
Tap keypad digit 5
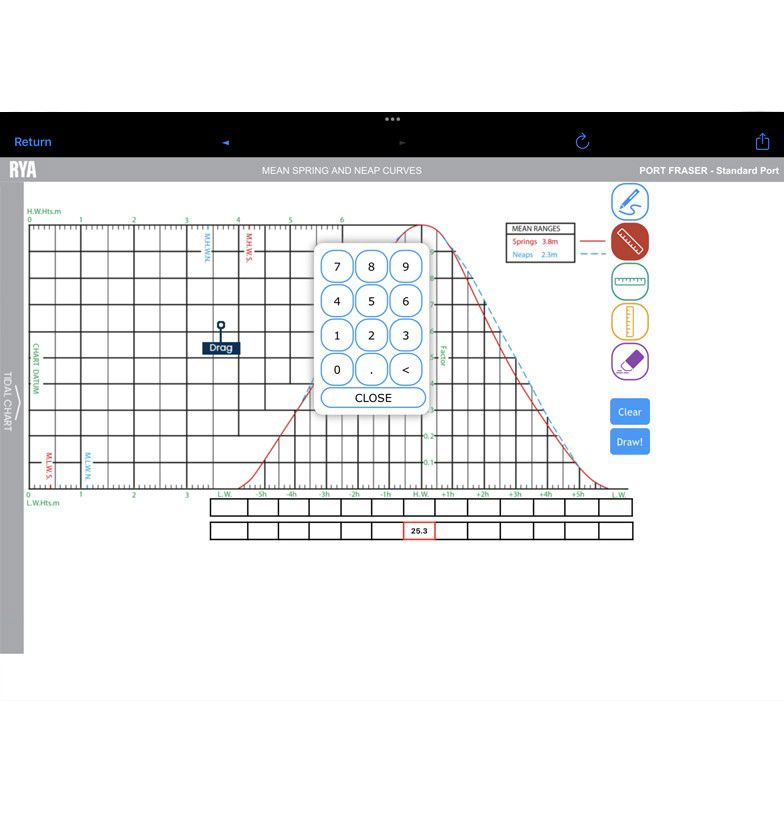pyautogui.click(x=371, y=301)
